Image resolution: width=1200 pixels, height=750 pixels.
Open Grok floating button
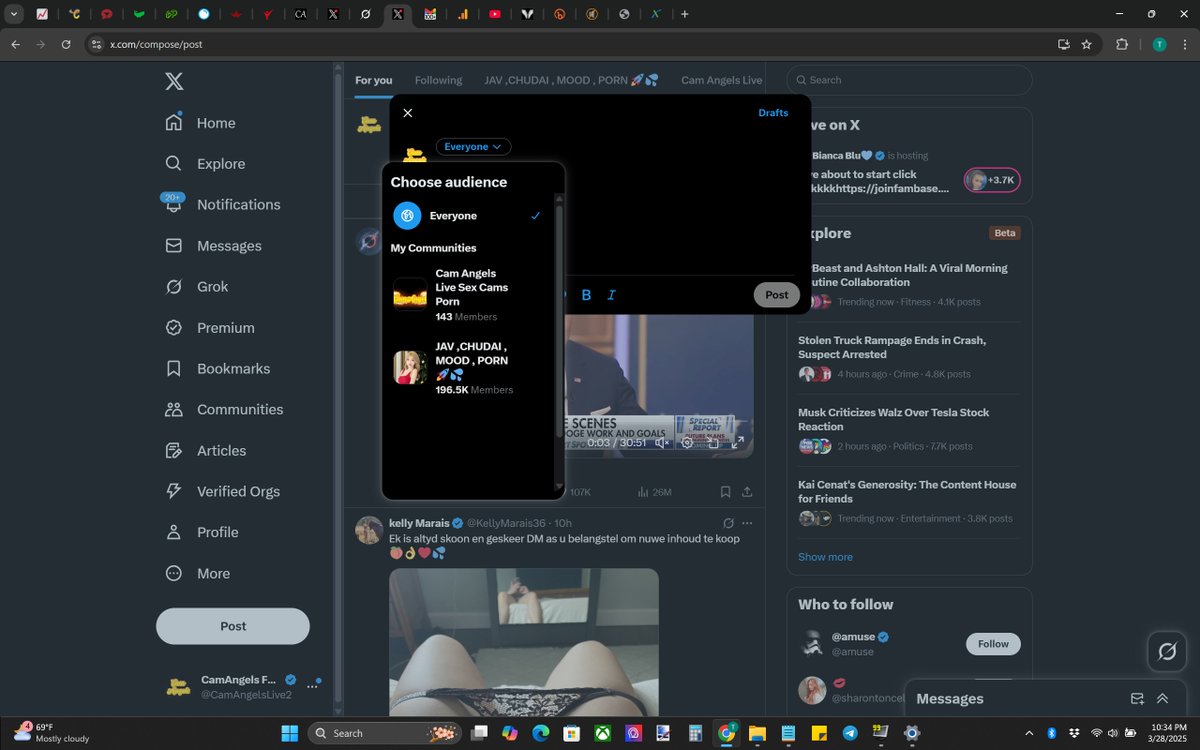tap(1167, 652)
